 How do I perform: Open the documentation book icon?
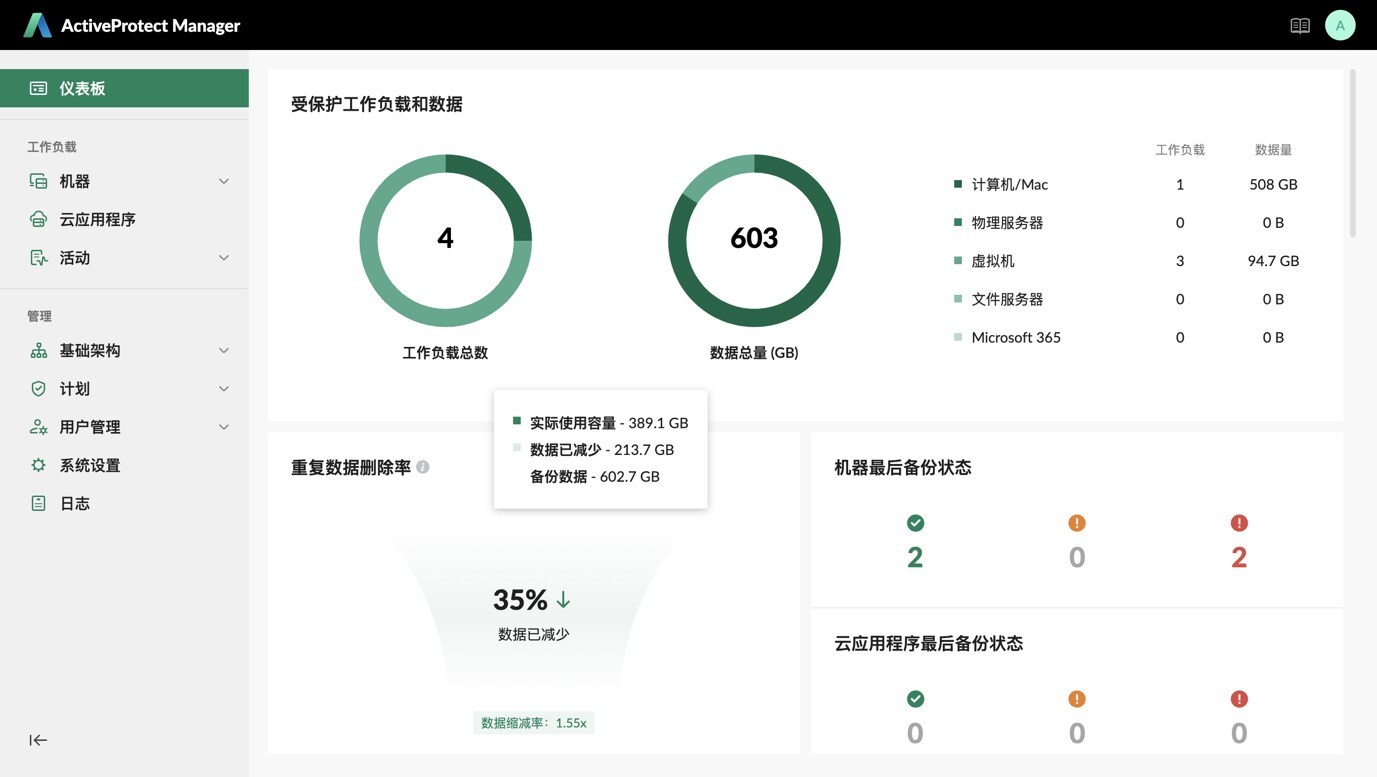[x=1299, y=26]
